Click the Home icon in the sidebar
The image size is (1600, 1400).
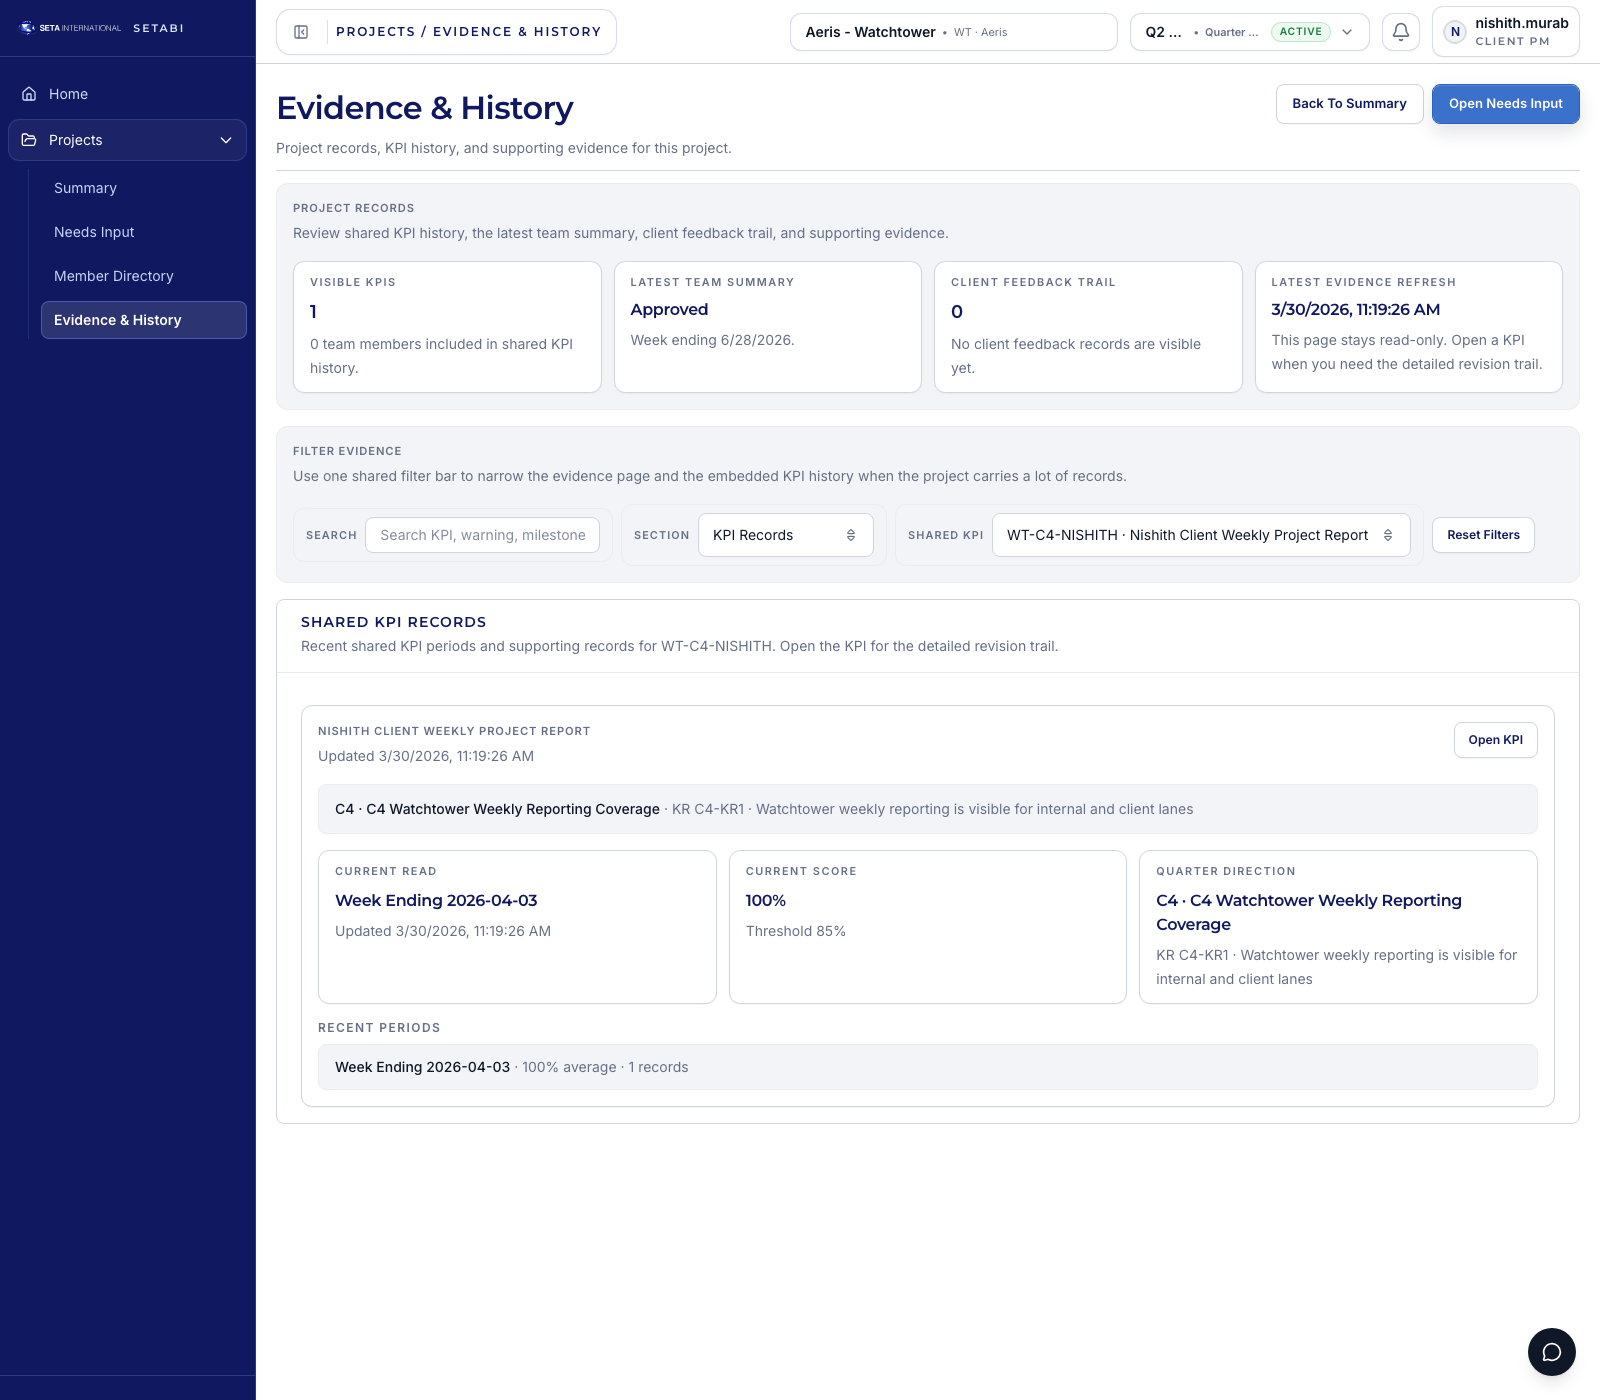pos(27,93)
